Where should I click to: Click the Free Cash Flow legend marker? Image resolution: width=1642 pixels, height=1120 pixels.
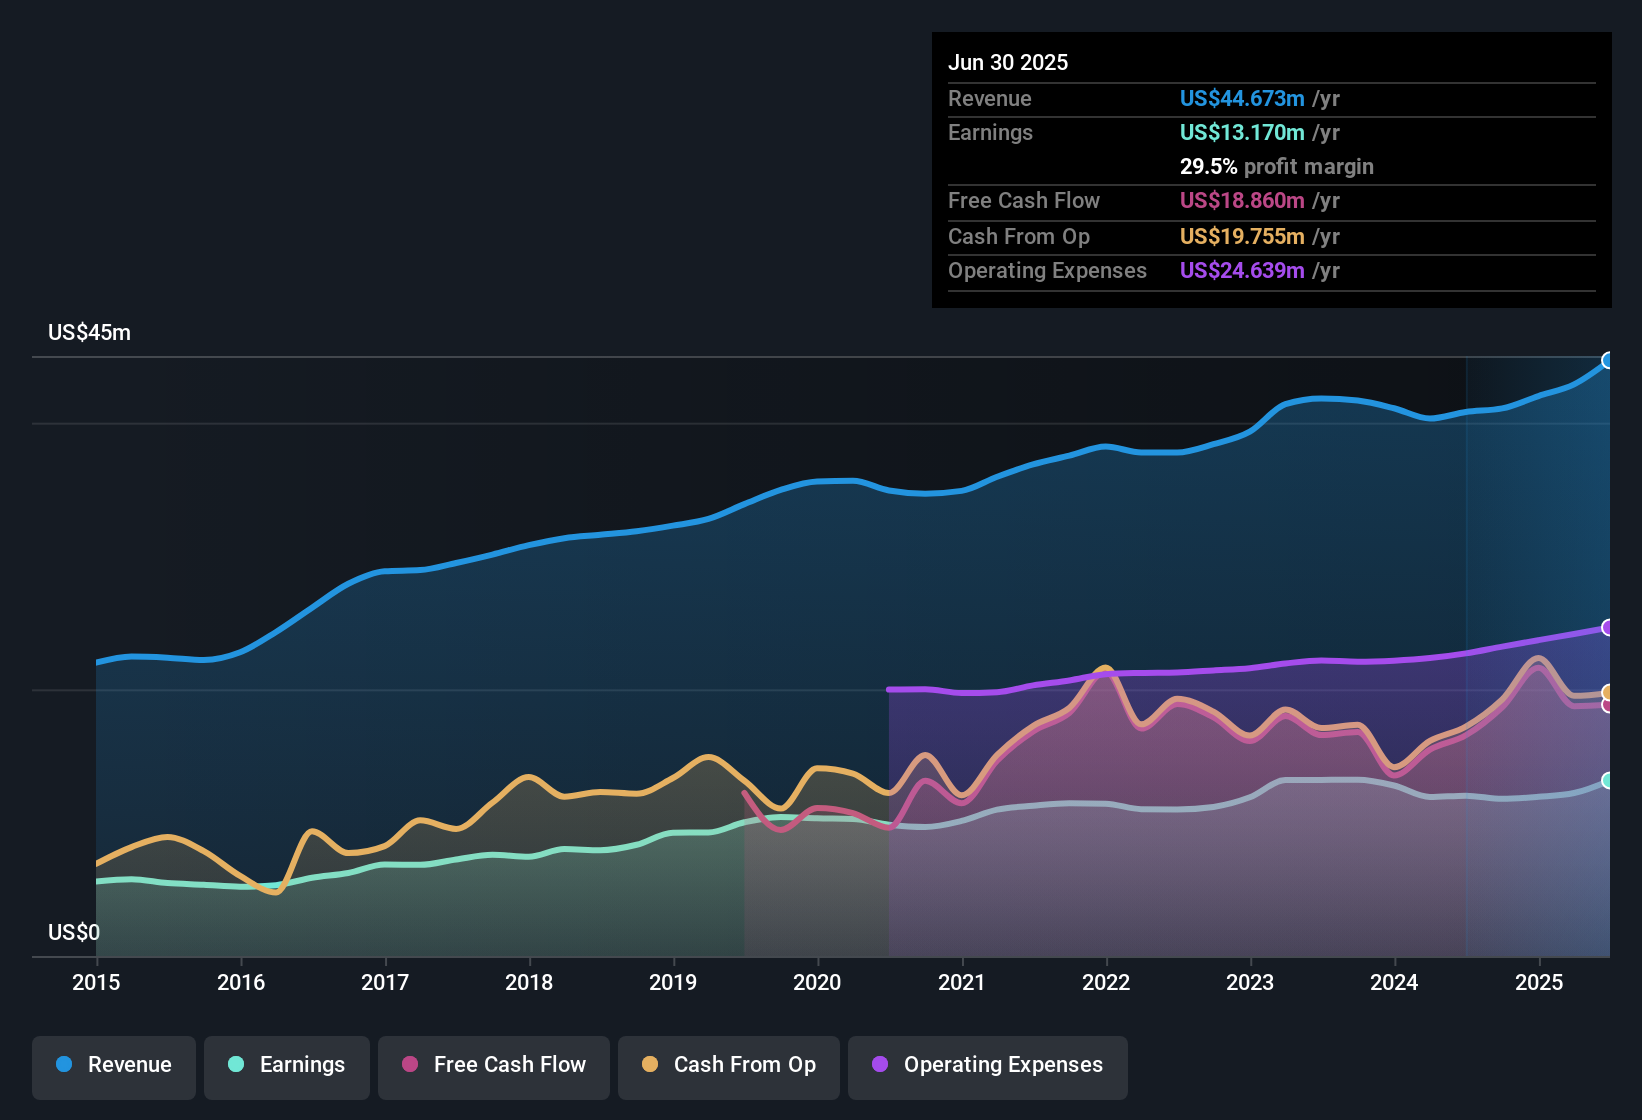(410, 1065)
